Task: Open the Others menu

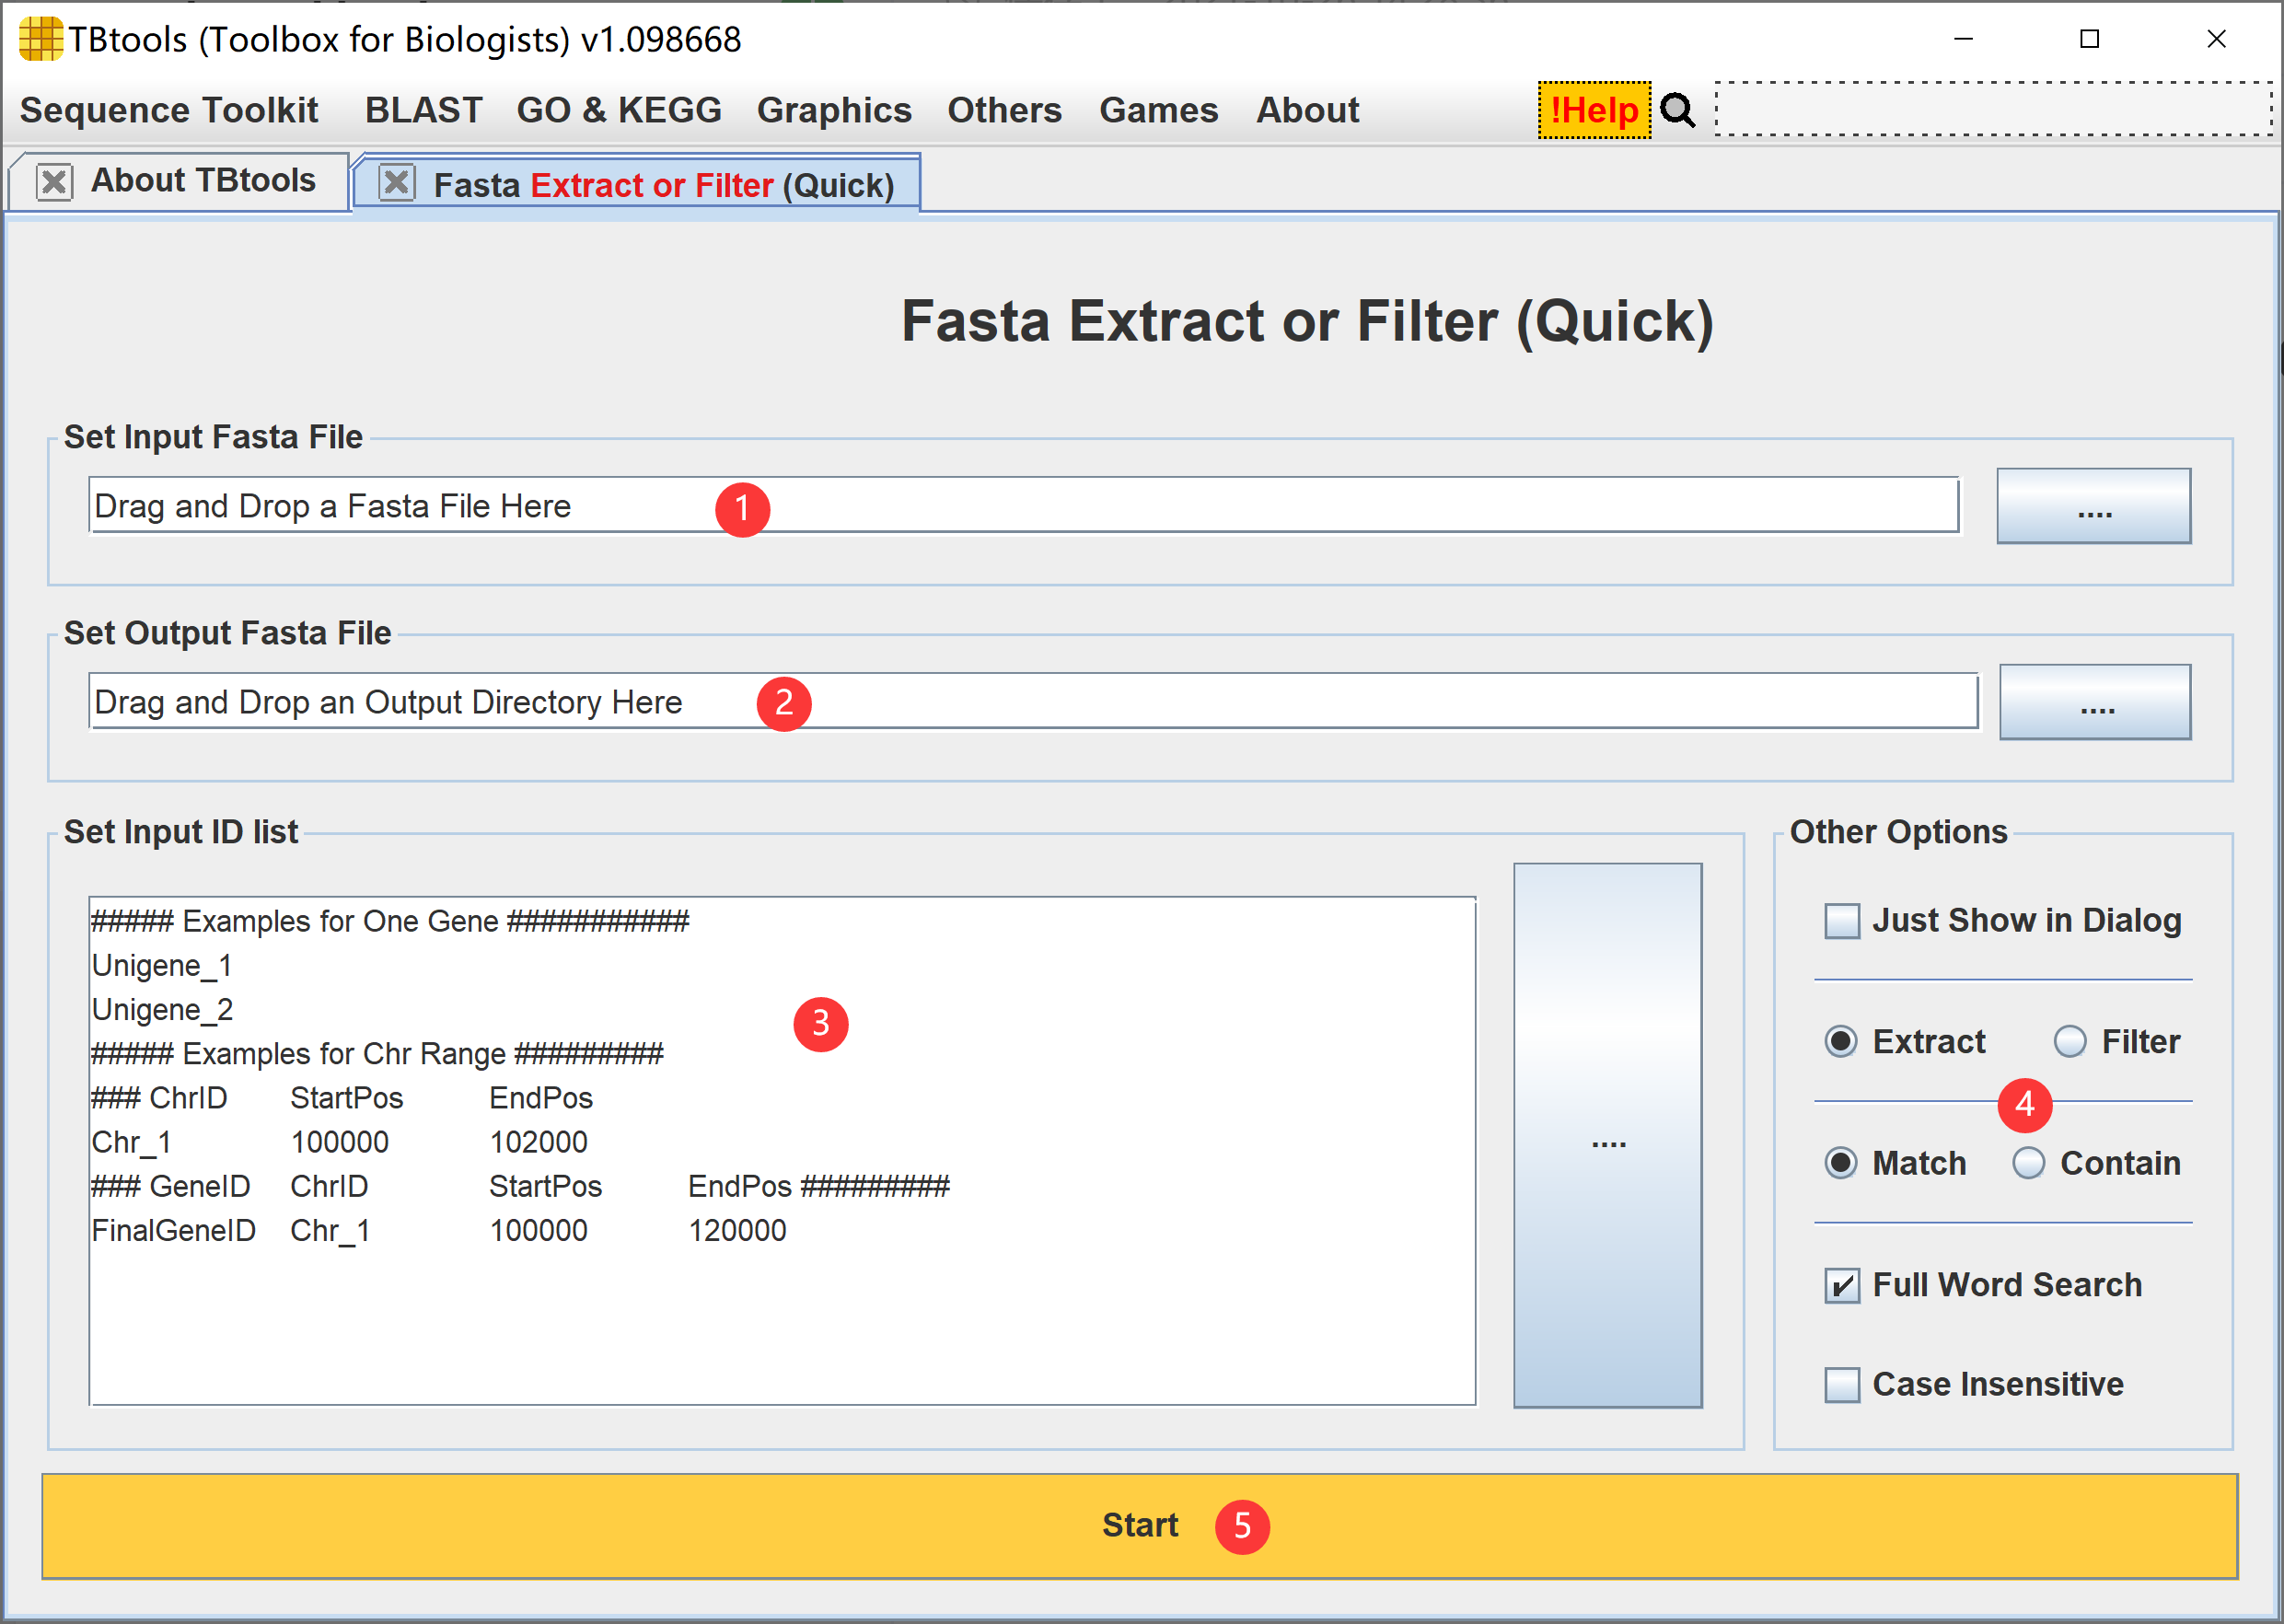Action: (1004, 110)
